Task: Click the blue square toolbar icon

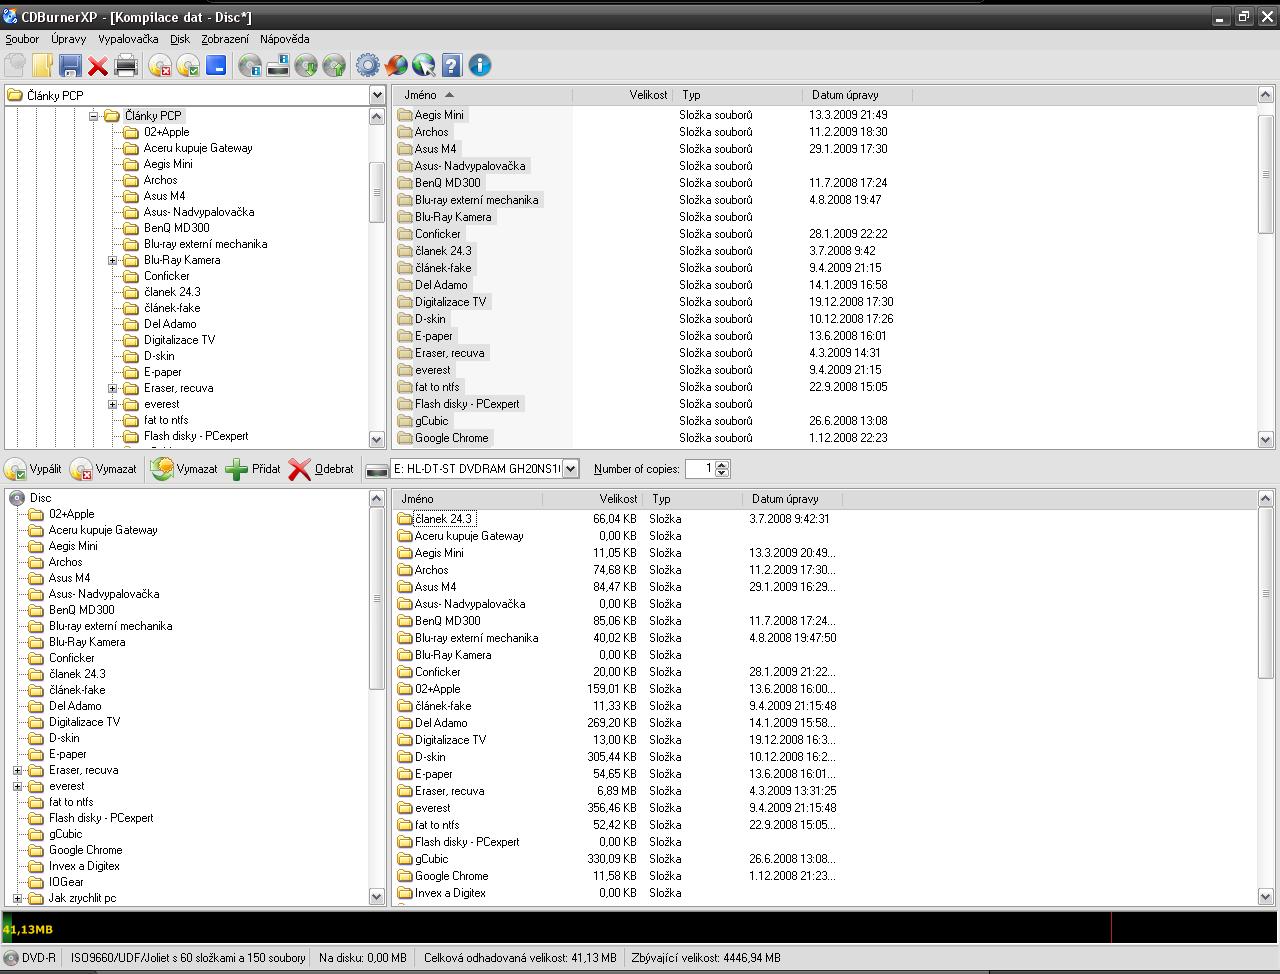Action: (215, 66)
